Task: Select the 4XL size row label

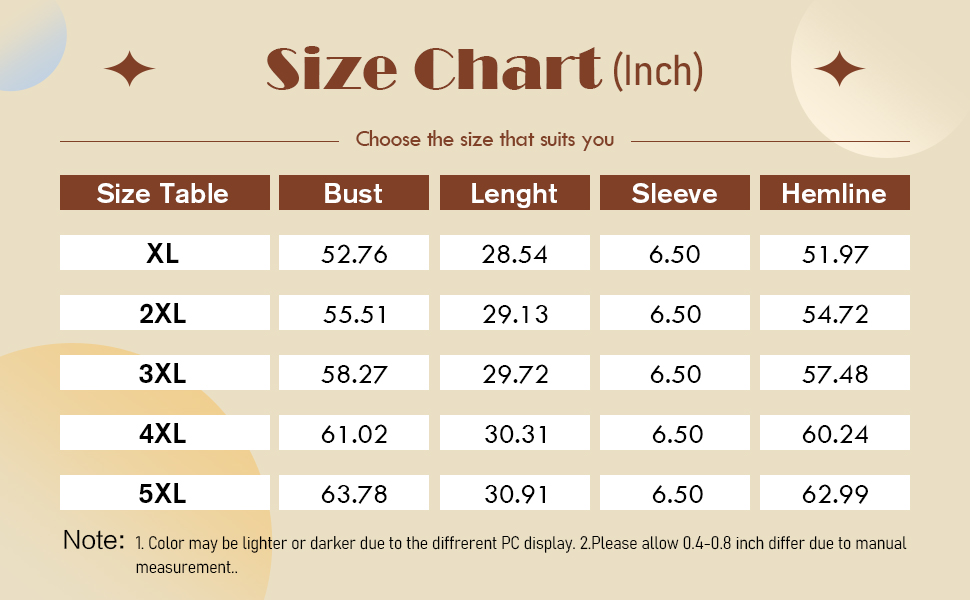Action: click(x=164, y=433)
